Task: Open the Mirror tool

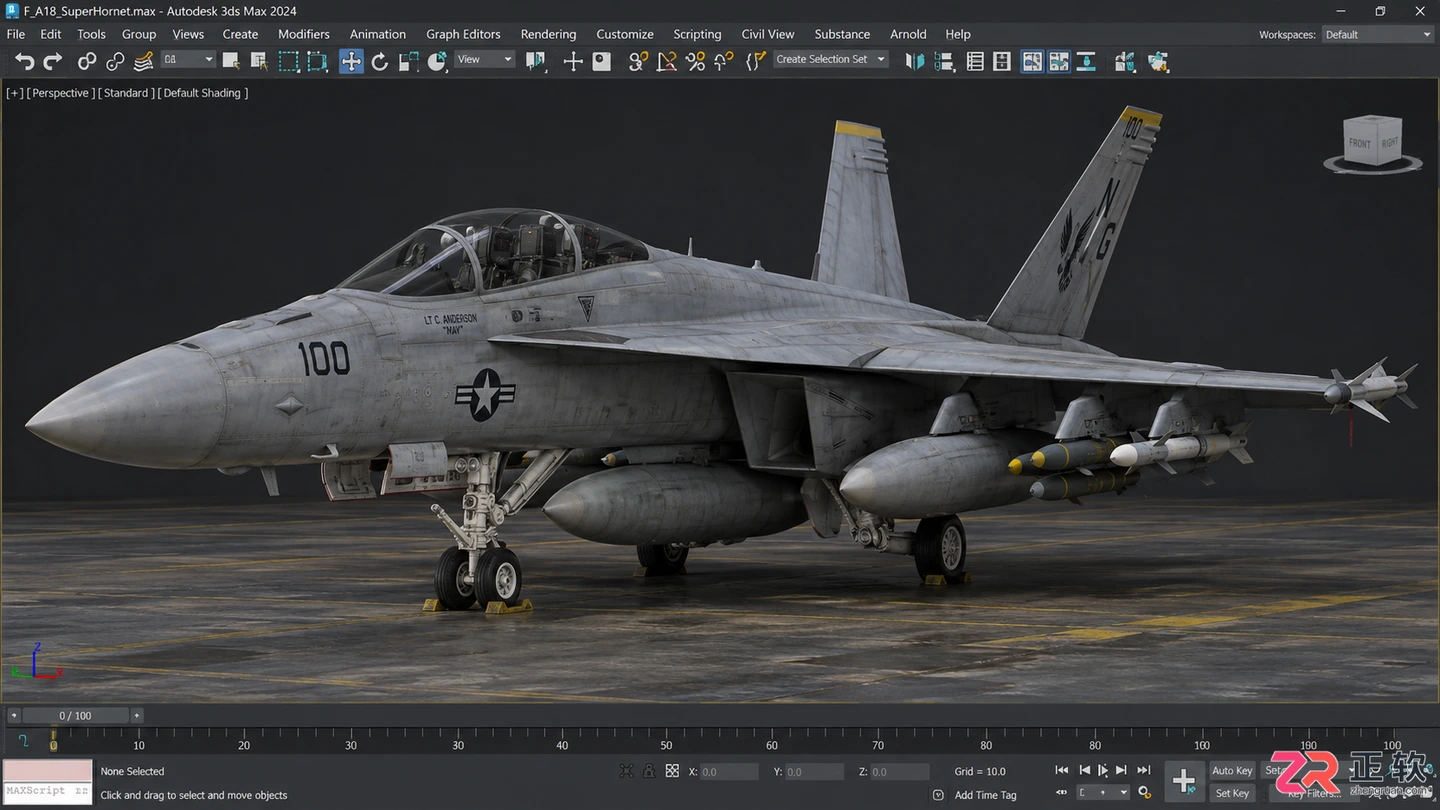Action: pyautogui.click(x=915, y=61)
